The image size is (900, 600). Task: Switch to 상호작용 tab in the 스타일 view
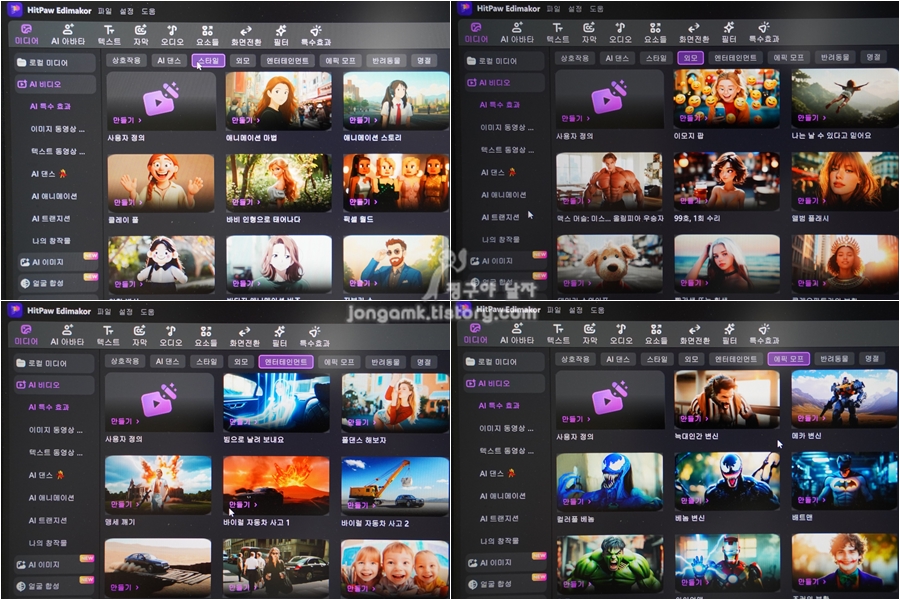[x=126, y=61]
